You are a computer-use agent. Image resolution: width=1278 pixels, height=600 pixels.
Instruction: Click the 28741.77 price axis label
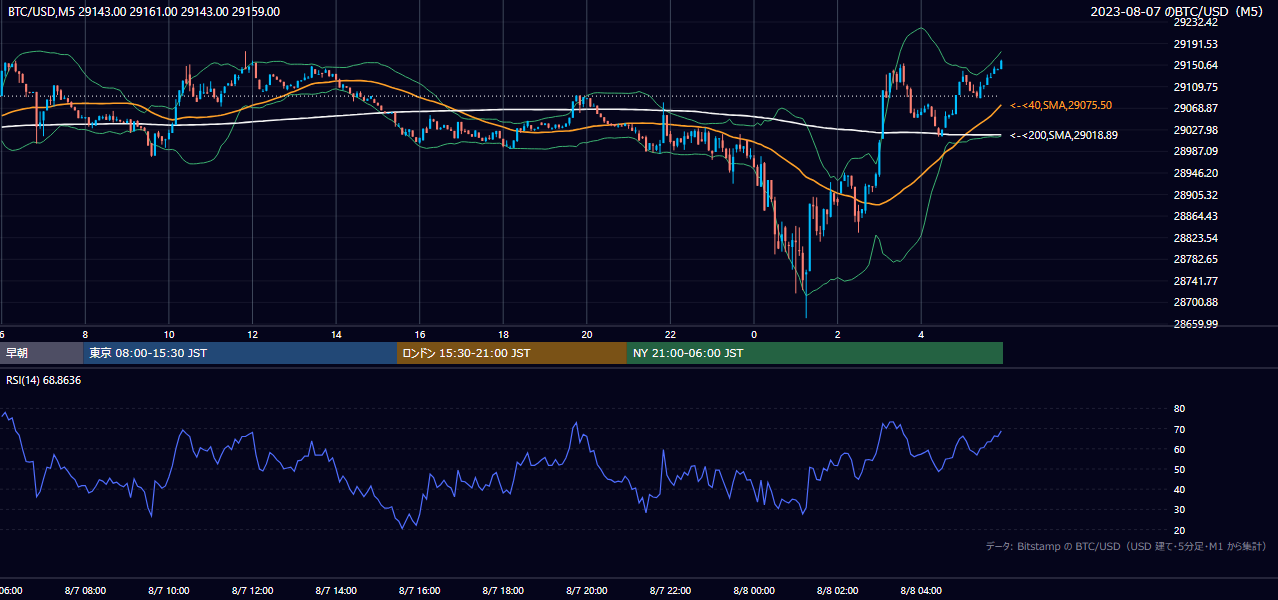(x=1195, y=281)
